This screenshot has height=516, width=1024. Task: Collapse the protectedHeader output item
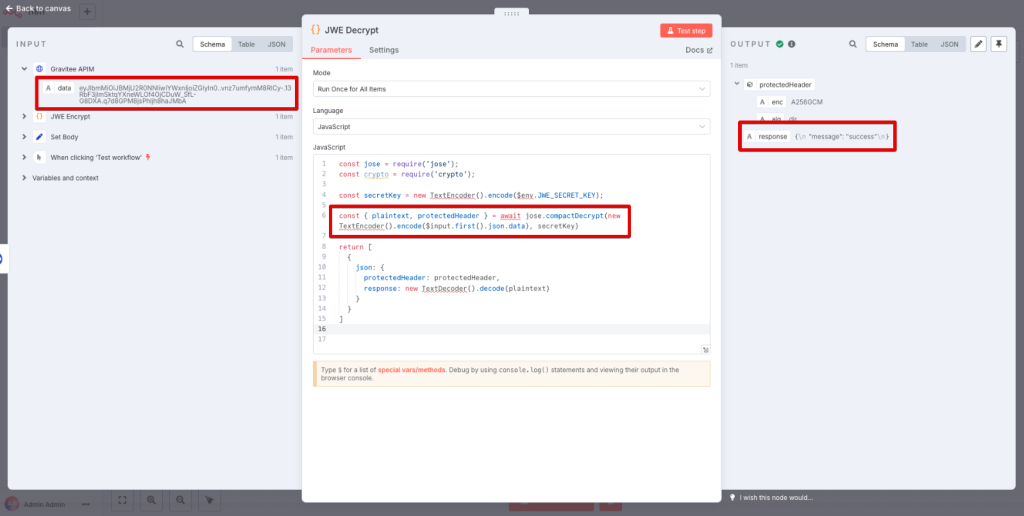pos(737,84)
